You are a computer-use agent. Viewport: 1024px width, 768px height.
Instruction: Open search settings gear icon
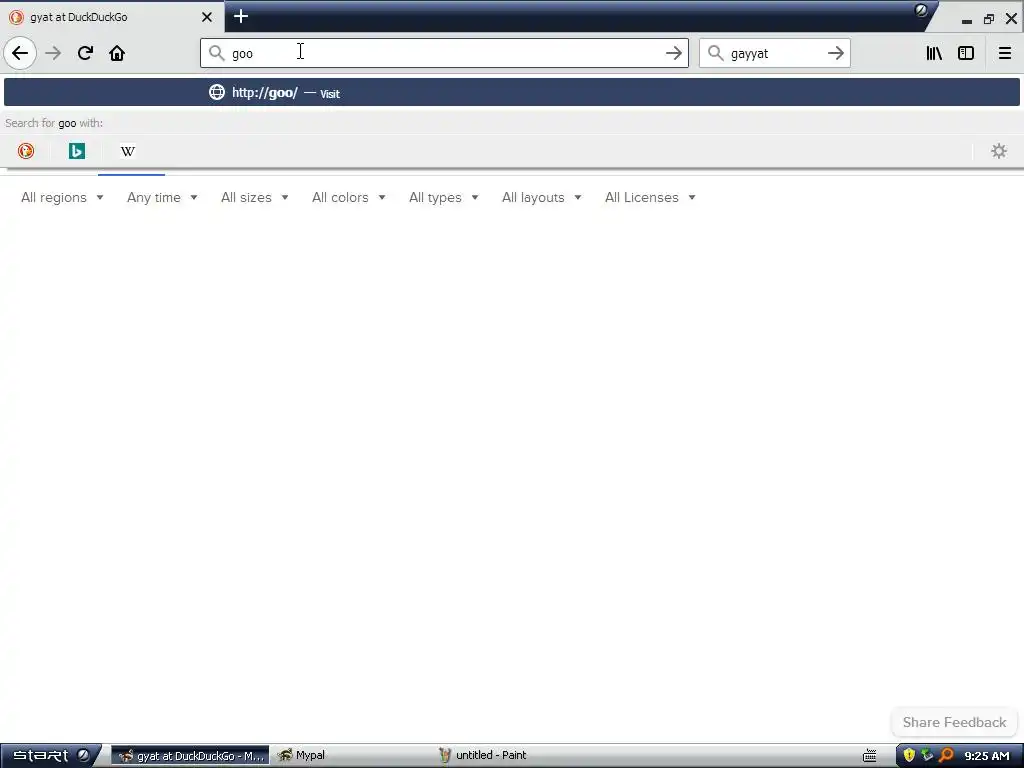(x=999, y=151)
